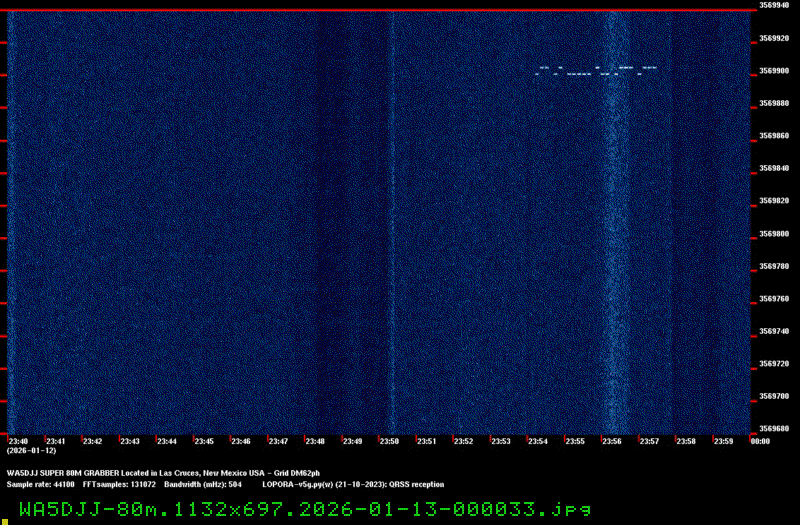800x525 pixels.
Task: Click the 23:48 time marker
Action: point(315,441)
